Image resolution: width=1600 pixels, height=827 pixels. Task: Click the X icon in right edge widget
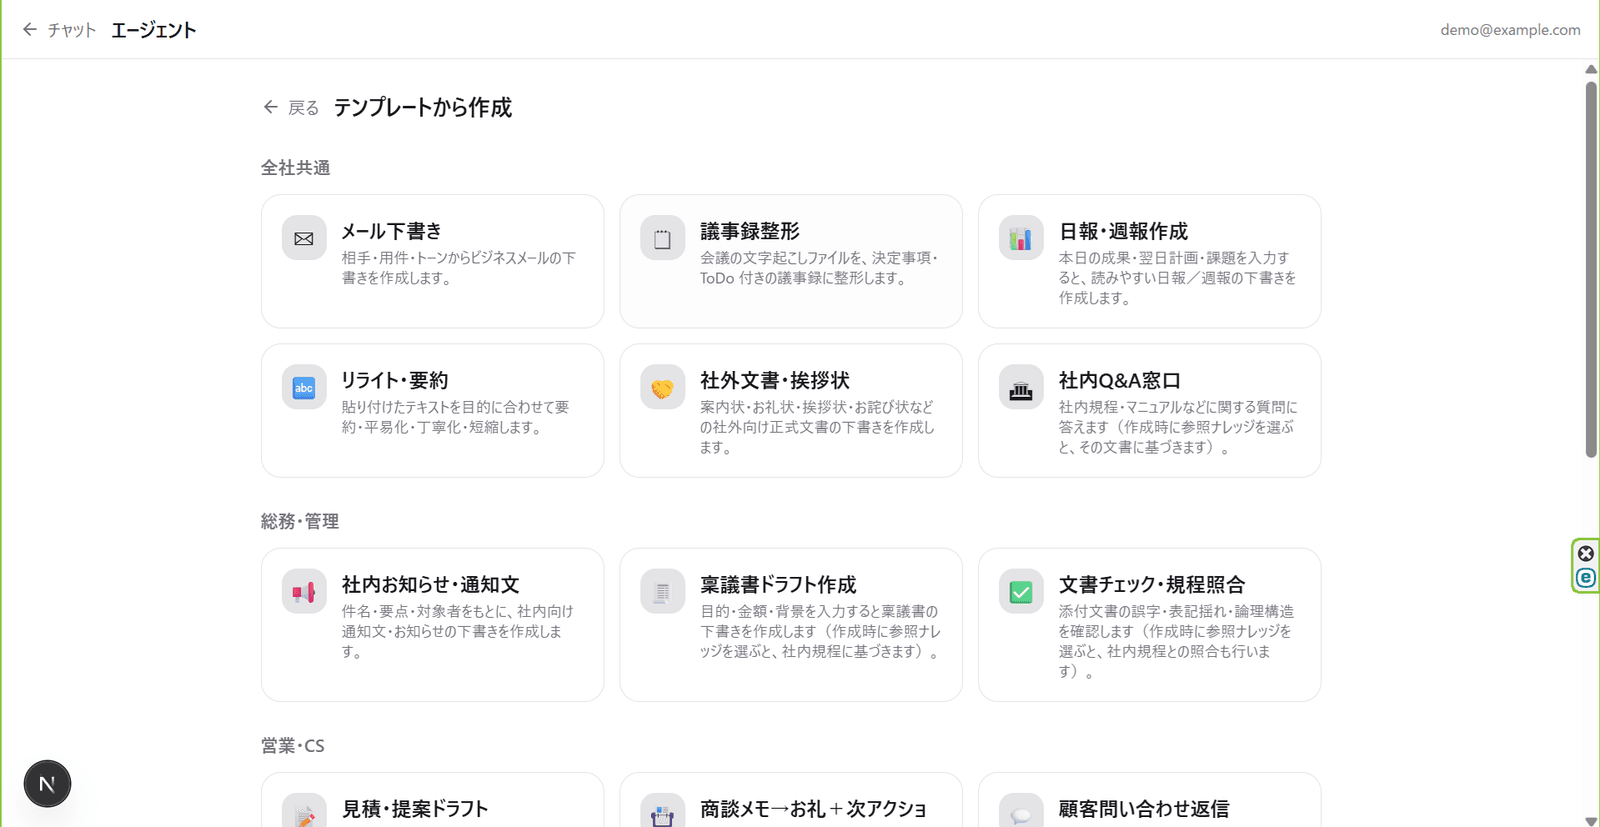1586,553
